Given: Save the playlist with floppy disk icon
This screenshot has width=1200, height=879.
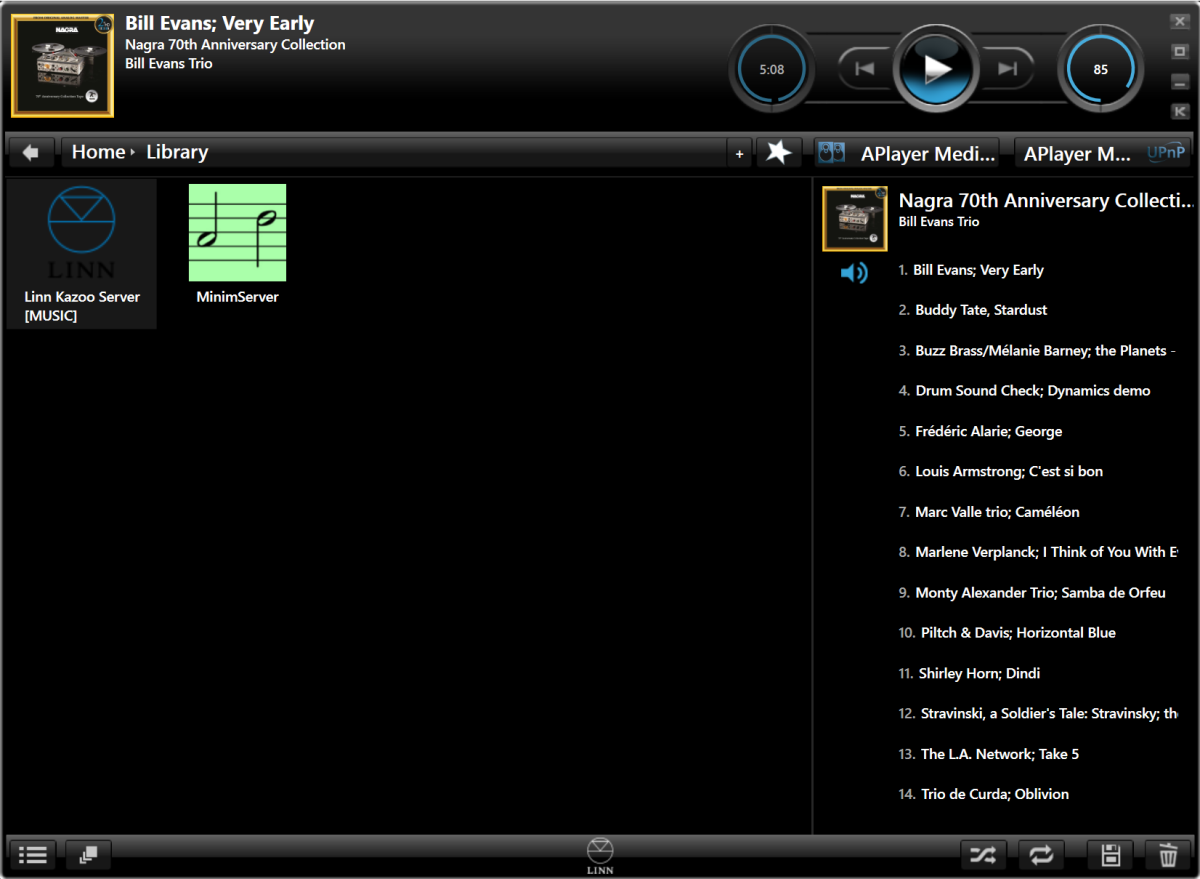Looking at the screenshot, I should [1110, 855].
